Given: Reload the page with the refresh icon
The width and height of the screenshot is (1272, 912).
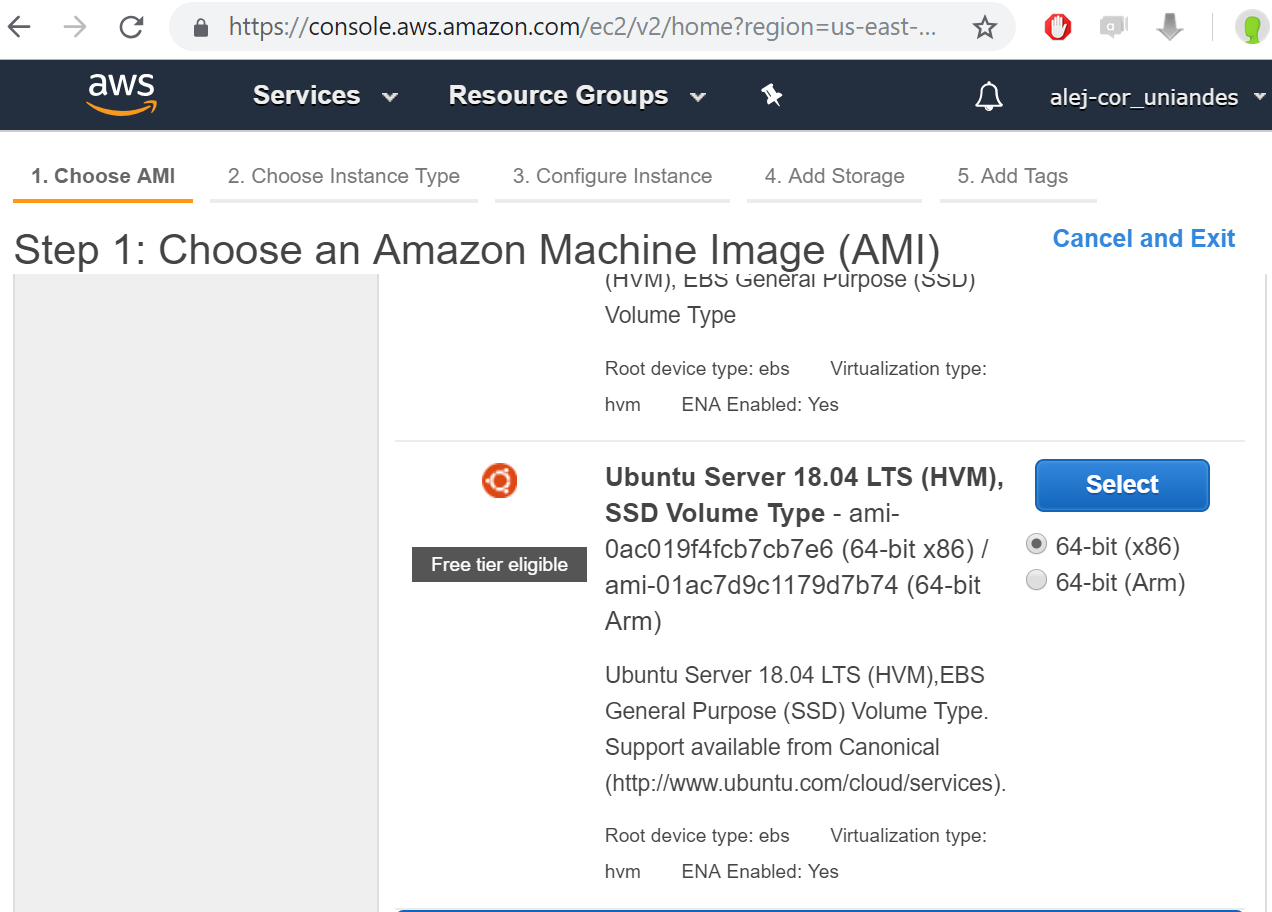Looking at the screenshot, I should pos(131,27).
